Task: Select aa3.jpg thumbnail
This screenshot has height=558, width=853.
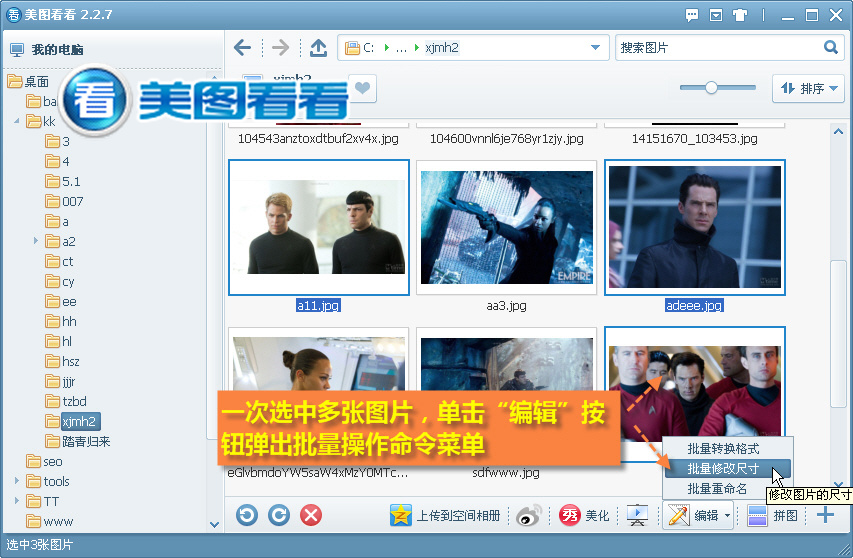Action: [506, 228]
